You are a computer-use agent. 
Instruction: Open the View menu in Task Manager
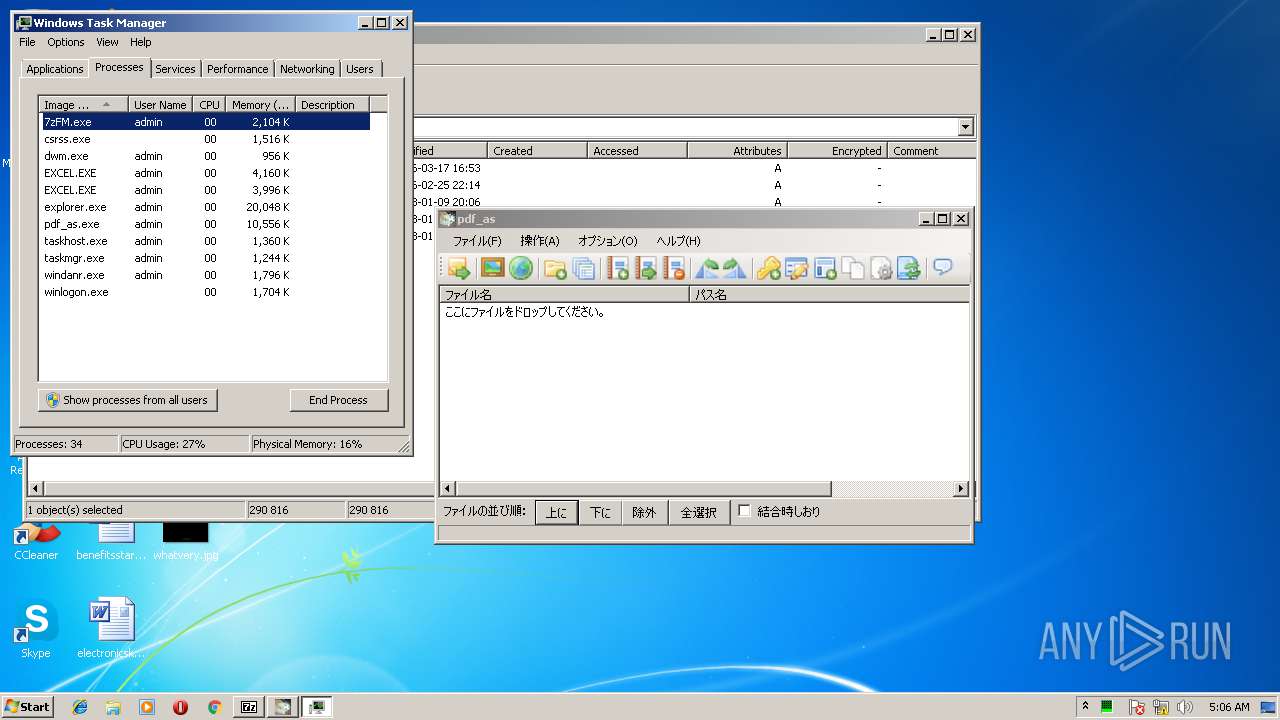point(107,42)
